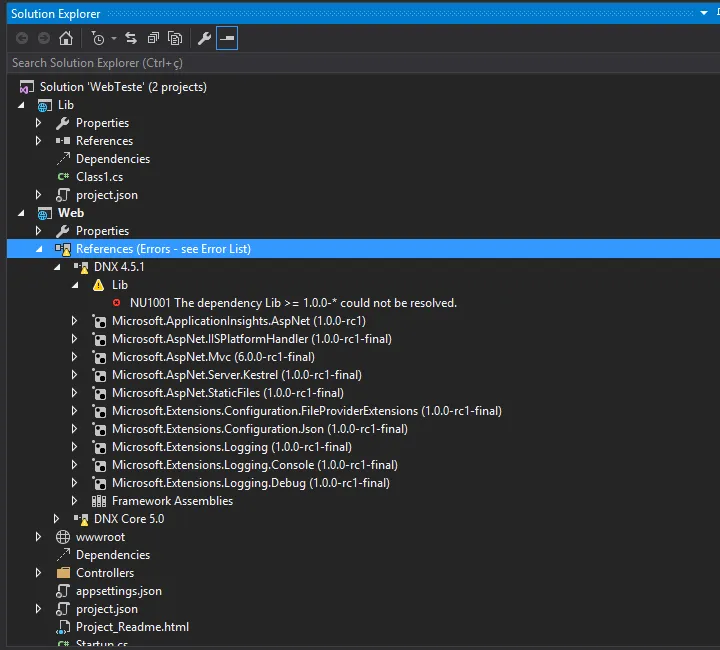Click the Home button in toolbar

click(66, 38)
